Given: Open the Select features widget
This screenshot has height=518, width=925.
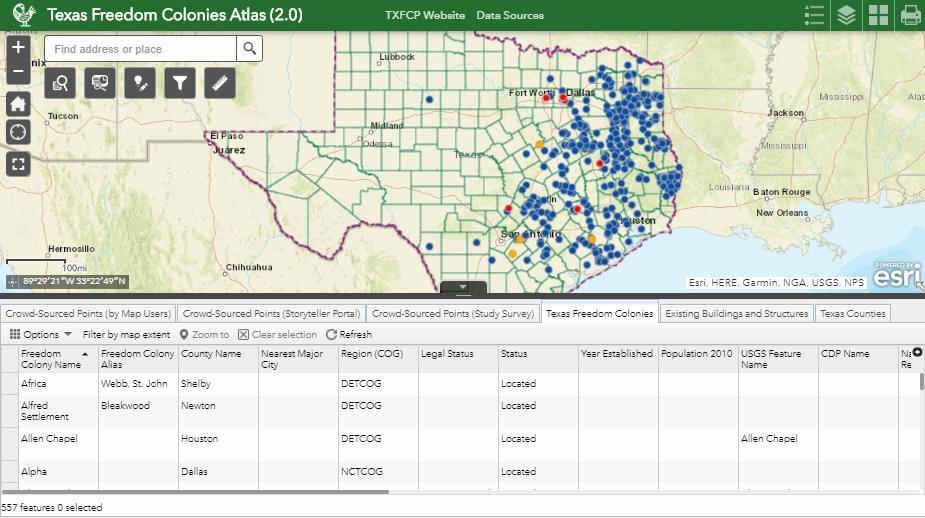Looking at the screenshot, I should pyautogui.click(x=100, y=83).
